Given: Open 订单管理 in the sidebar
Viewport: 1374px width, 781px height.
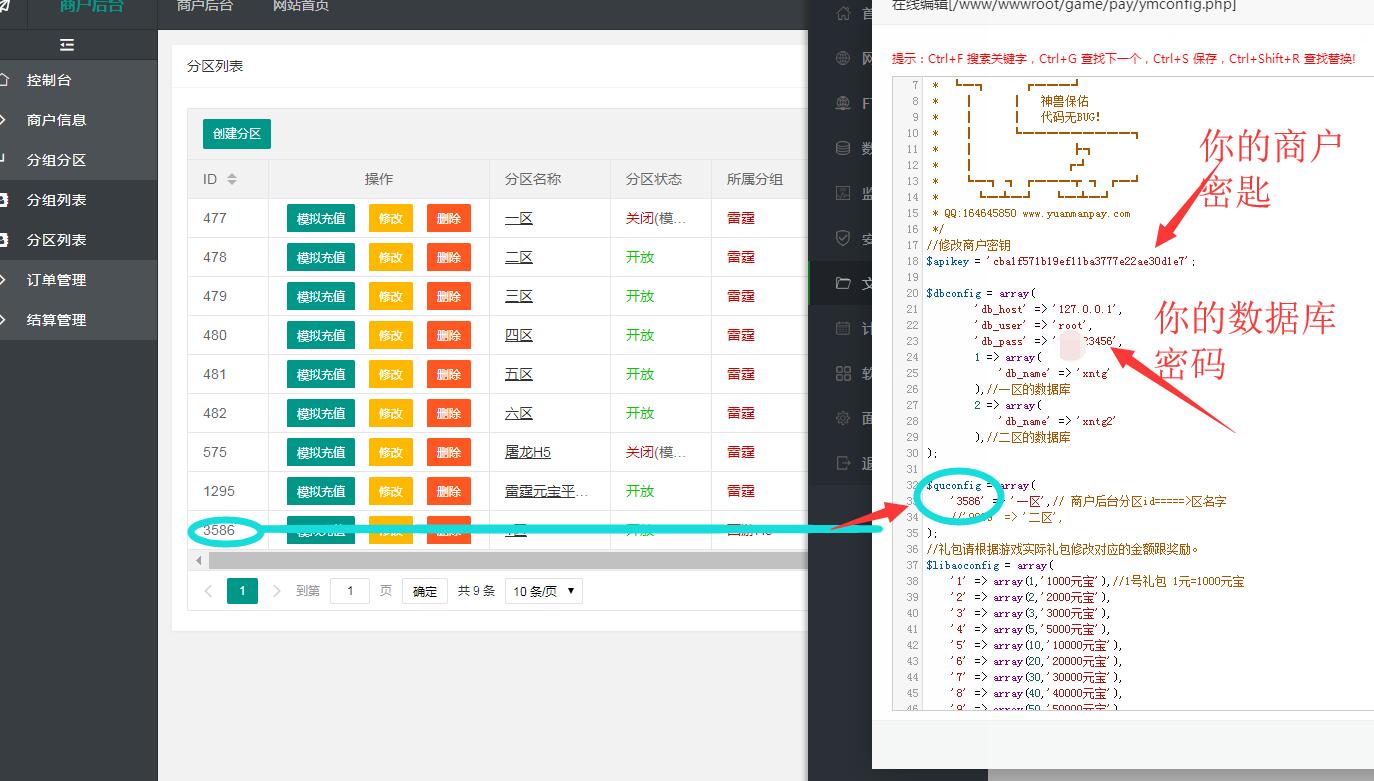Looking at the screenshot, I should click(x=56, y=280).
